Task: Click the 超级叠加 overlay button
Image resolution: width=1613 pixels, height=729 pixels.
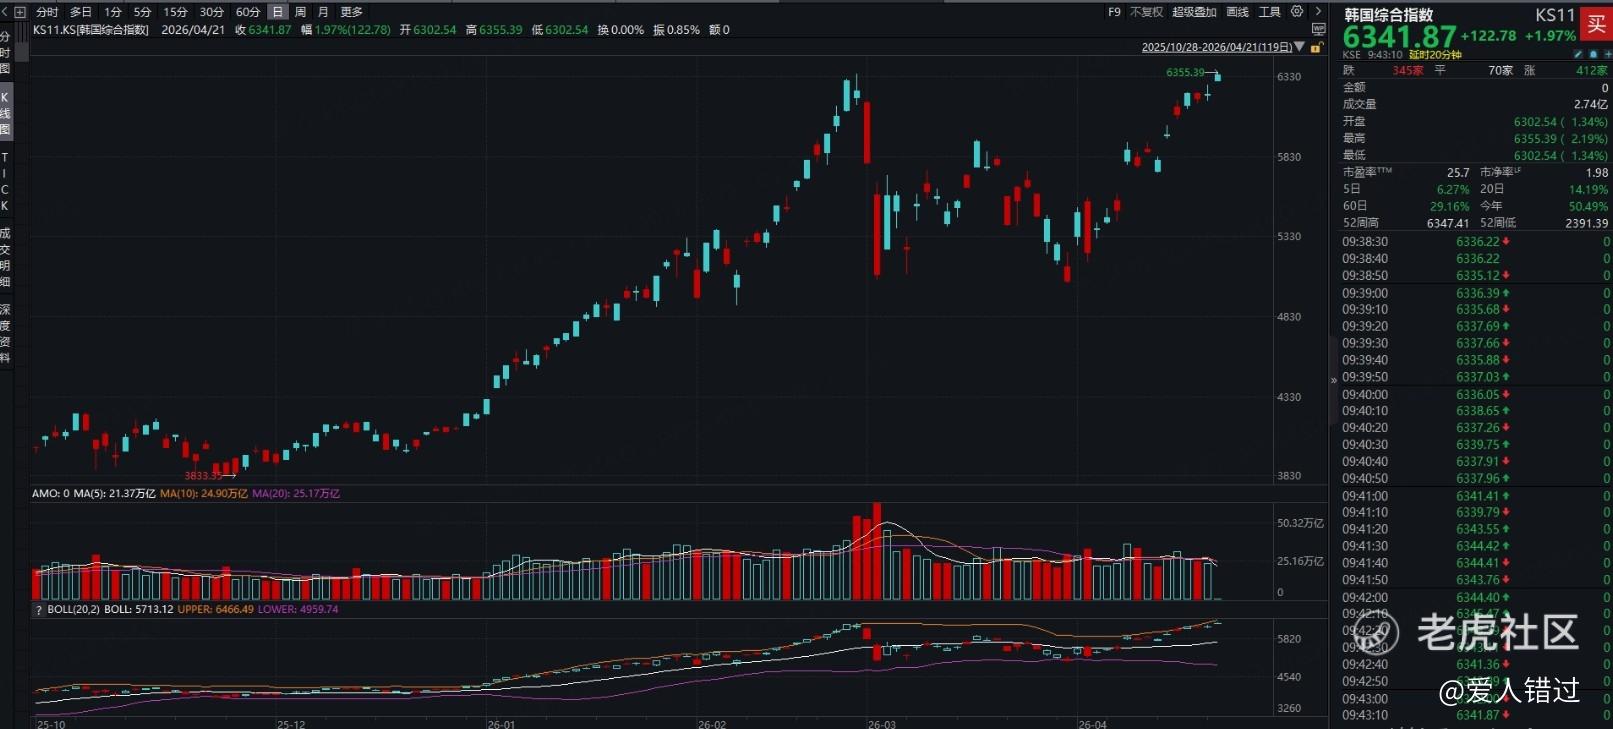Action: 1194,12
